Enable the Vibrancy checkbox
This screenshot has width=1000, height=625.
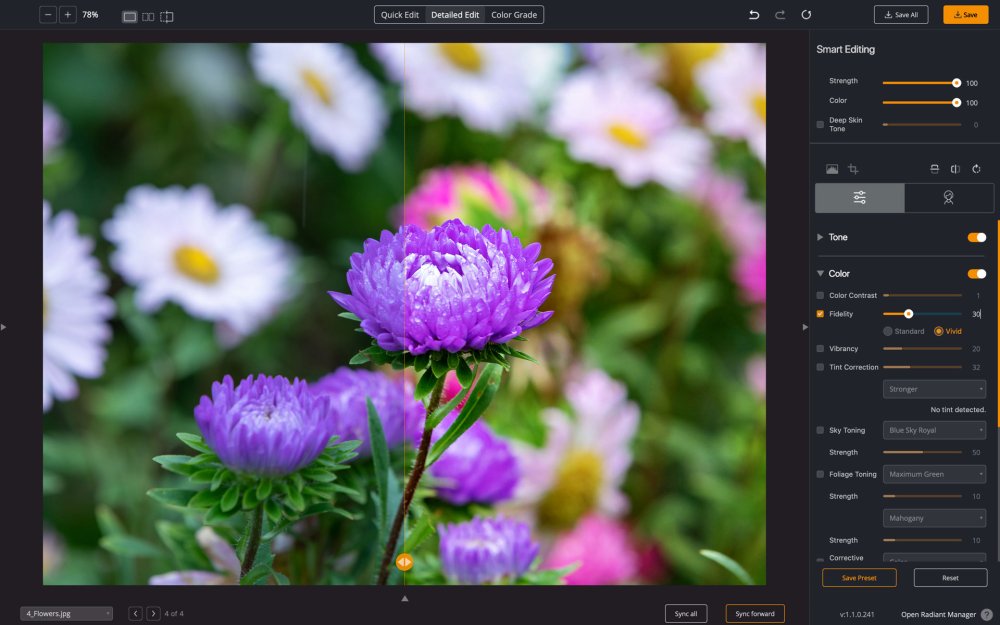point(820,349)
